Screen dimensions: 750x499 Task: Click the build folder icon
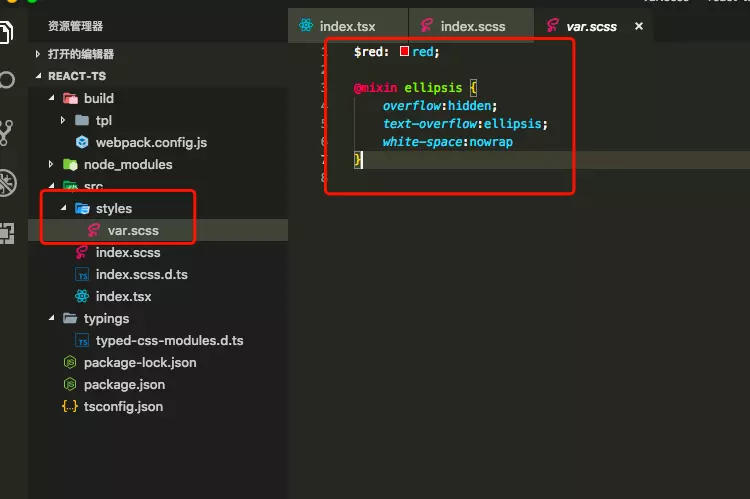pos(70,99)
